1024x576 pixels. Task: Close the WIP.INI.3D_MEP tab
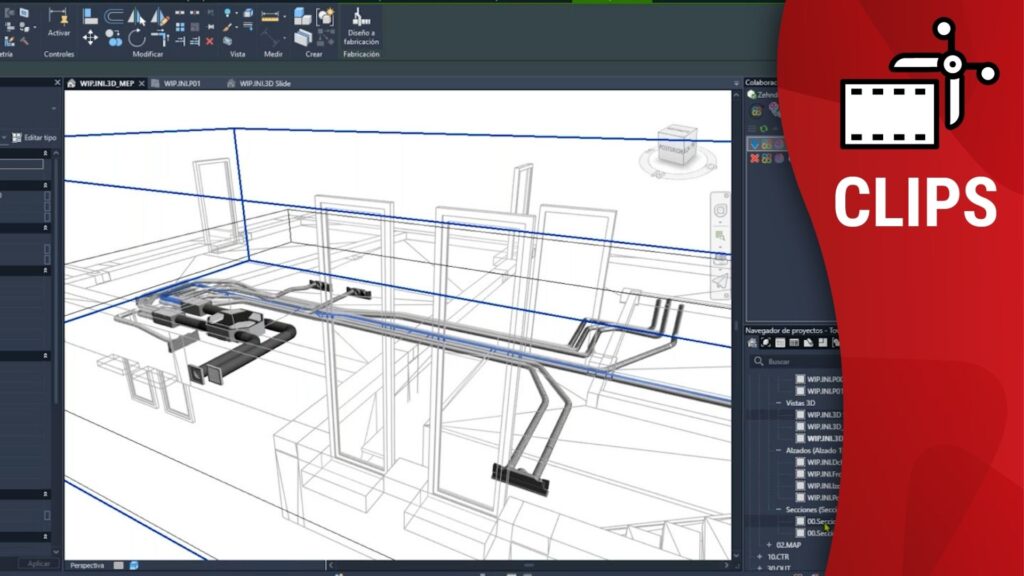coord(142,84)
